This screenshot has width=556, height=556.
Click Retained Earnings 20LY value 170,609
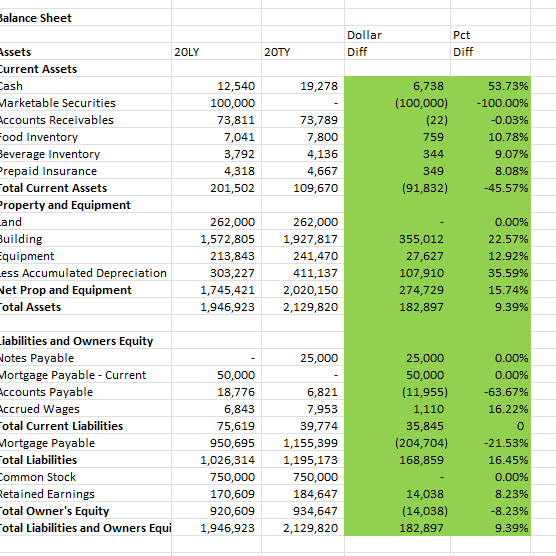click(x=216, y=494)
